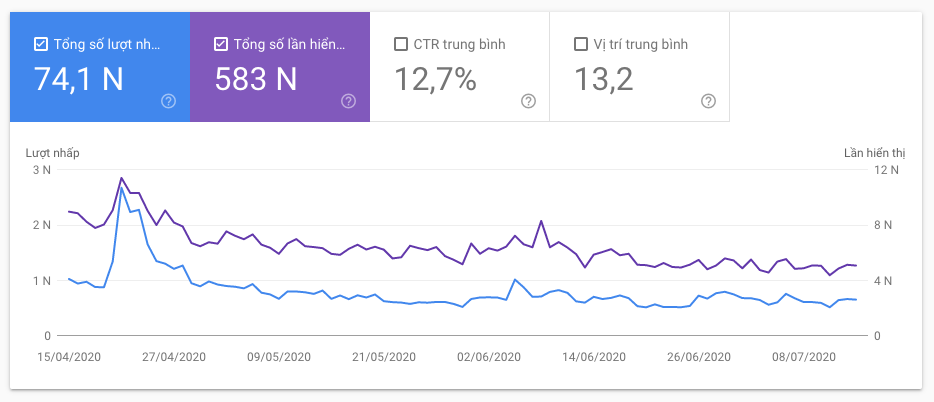Uncheck the Tổng số lượt nhấp checkbox
The width and height of the screenshot is (934, 402).
click(x=41, y=45)
